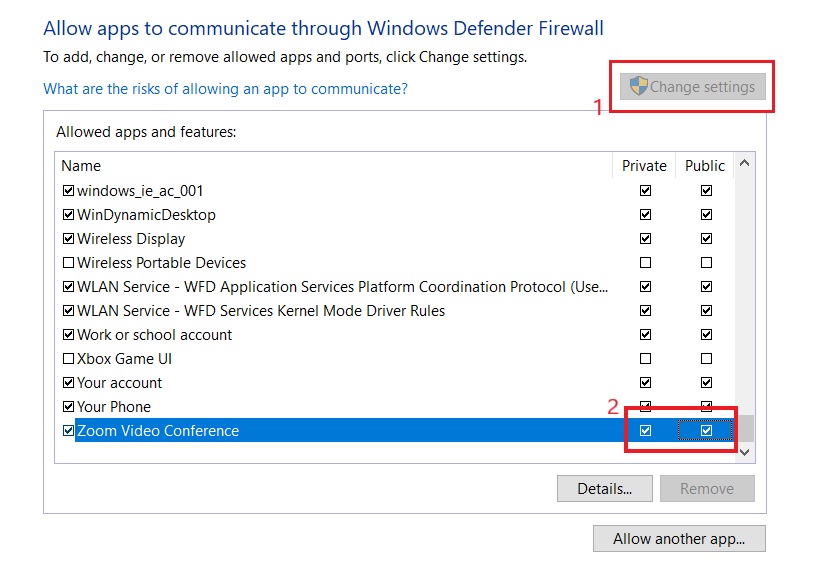Check Public for Xbox Game UI
This screenshot has height=570, width=822.
[706, 359]
